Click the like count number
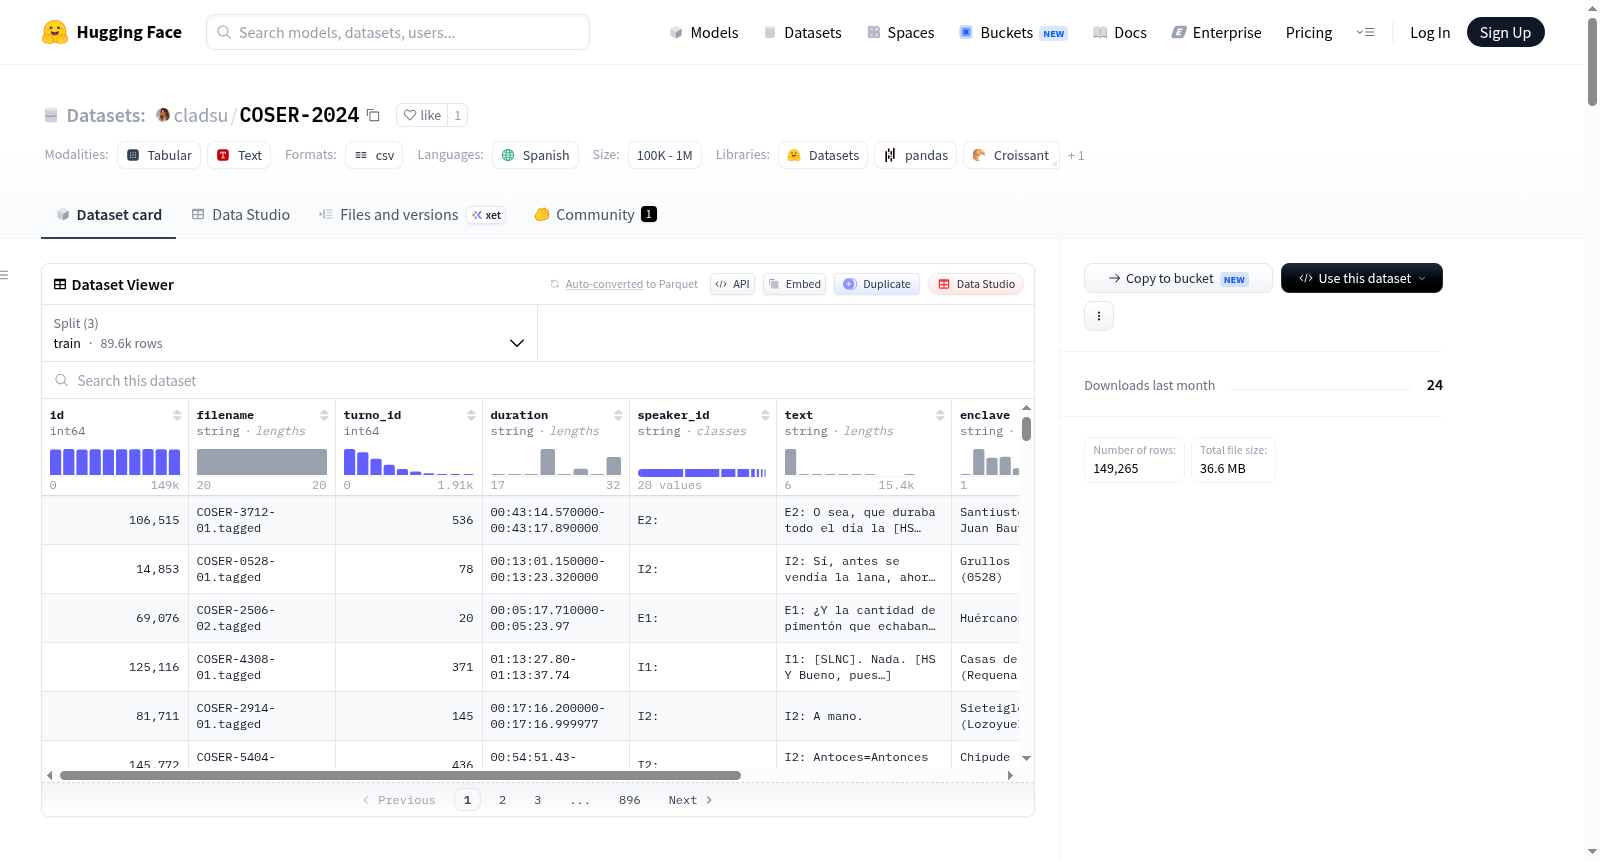This screenshot has width=1600, height=861. (457, 115)
